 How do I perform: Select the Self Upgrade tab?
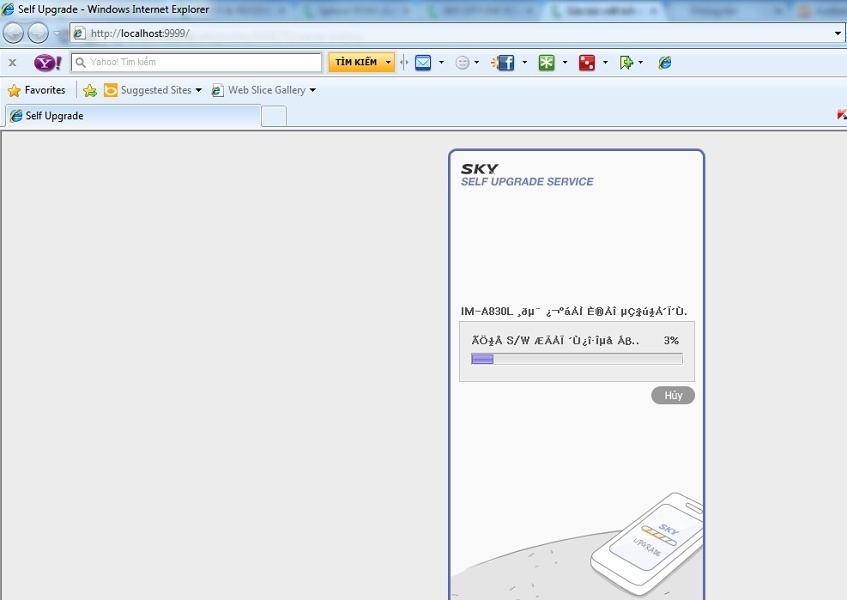[130, 116]
